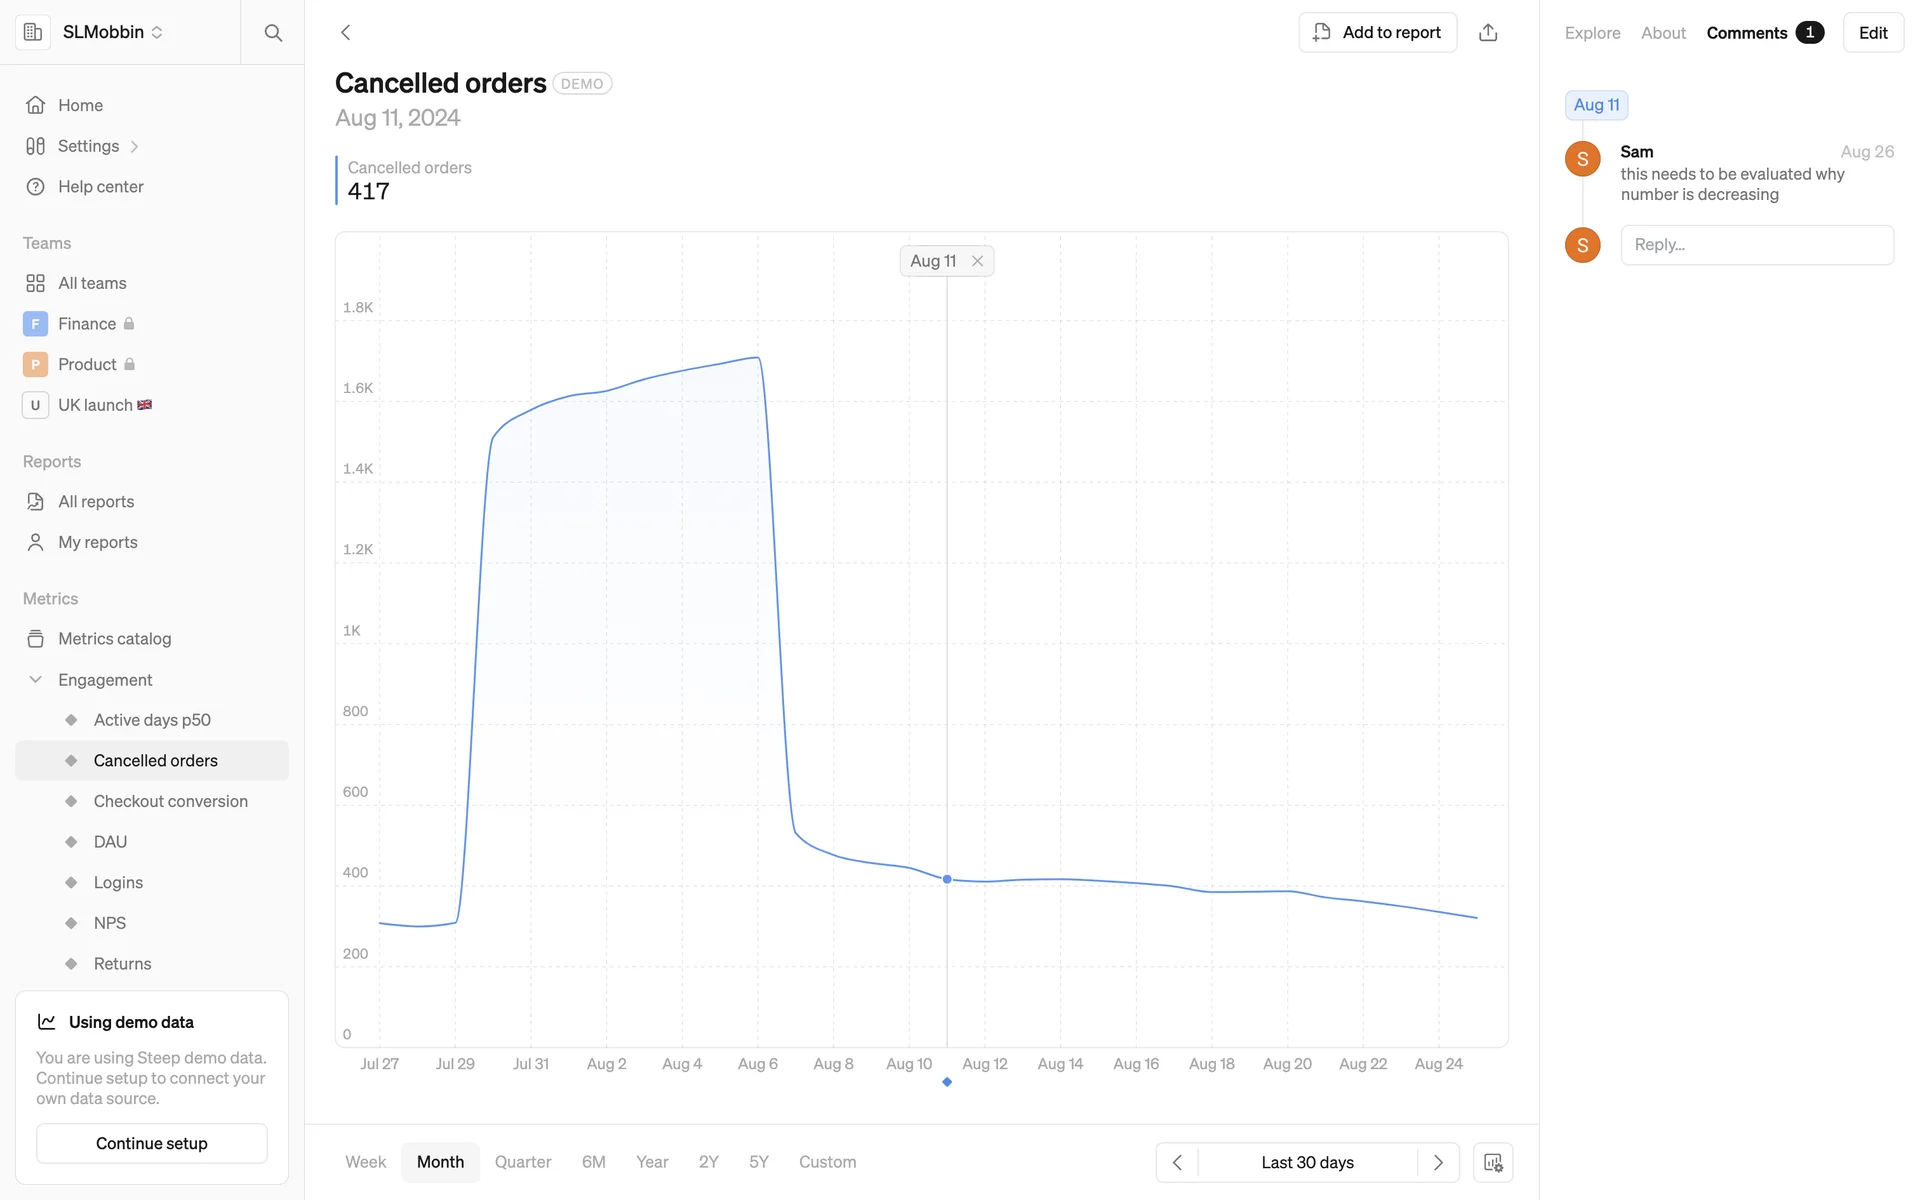Click the search magnifier icon
This screenshot has width=1920, height=1200.
(x=273, y=33)
